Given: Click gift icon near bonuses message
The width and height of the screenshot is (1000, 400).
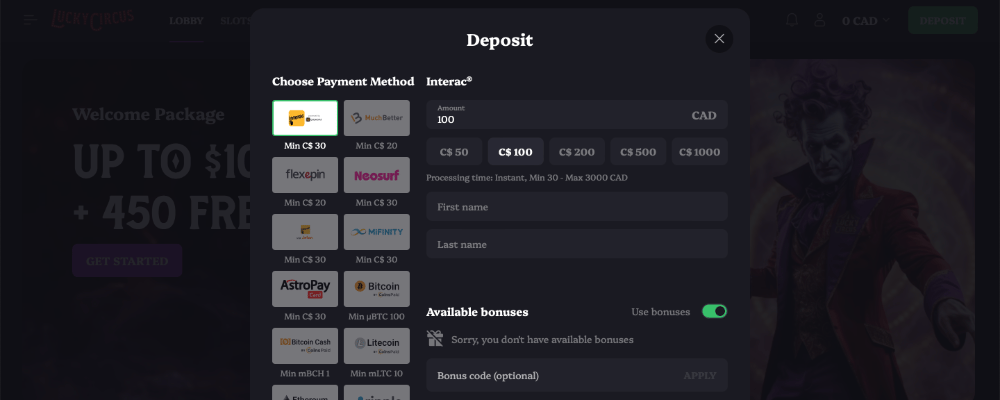Looking at the screenshot, I should point(435,338).
